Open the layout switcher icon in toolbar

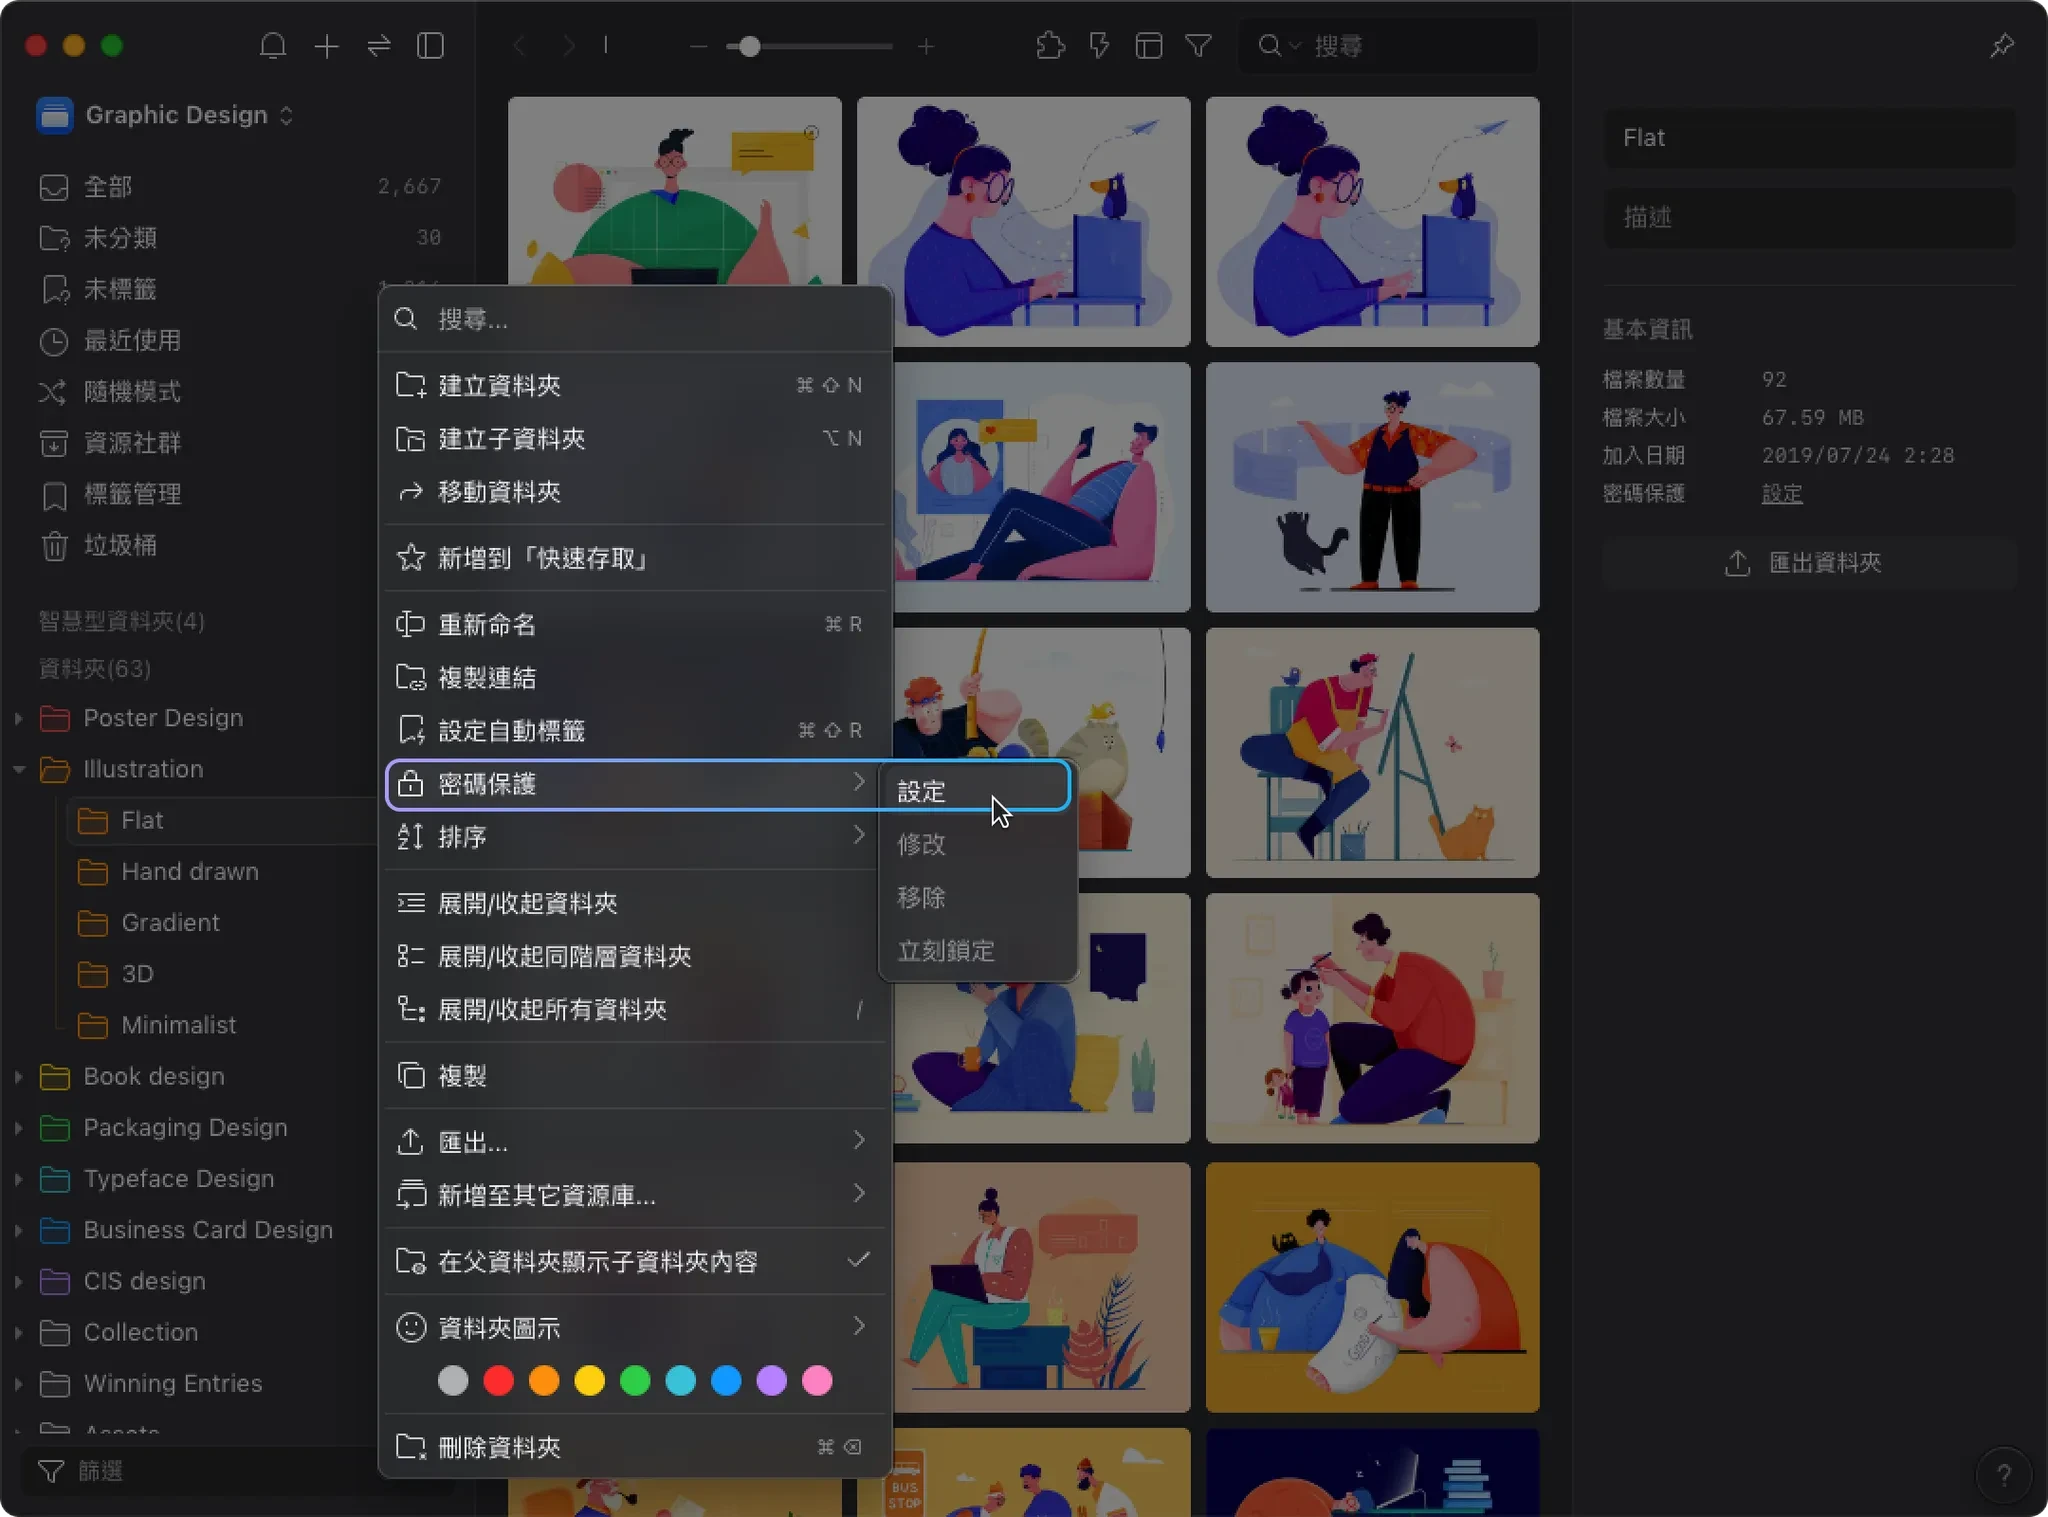1148,46
